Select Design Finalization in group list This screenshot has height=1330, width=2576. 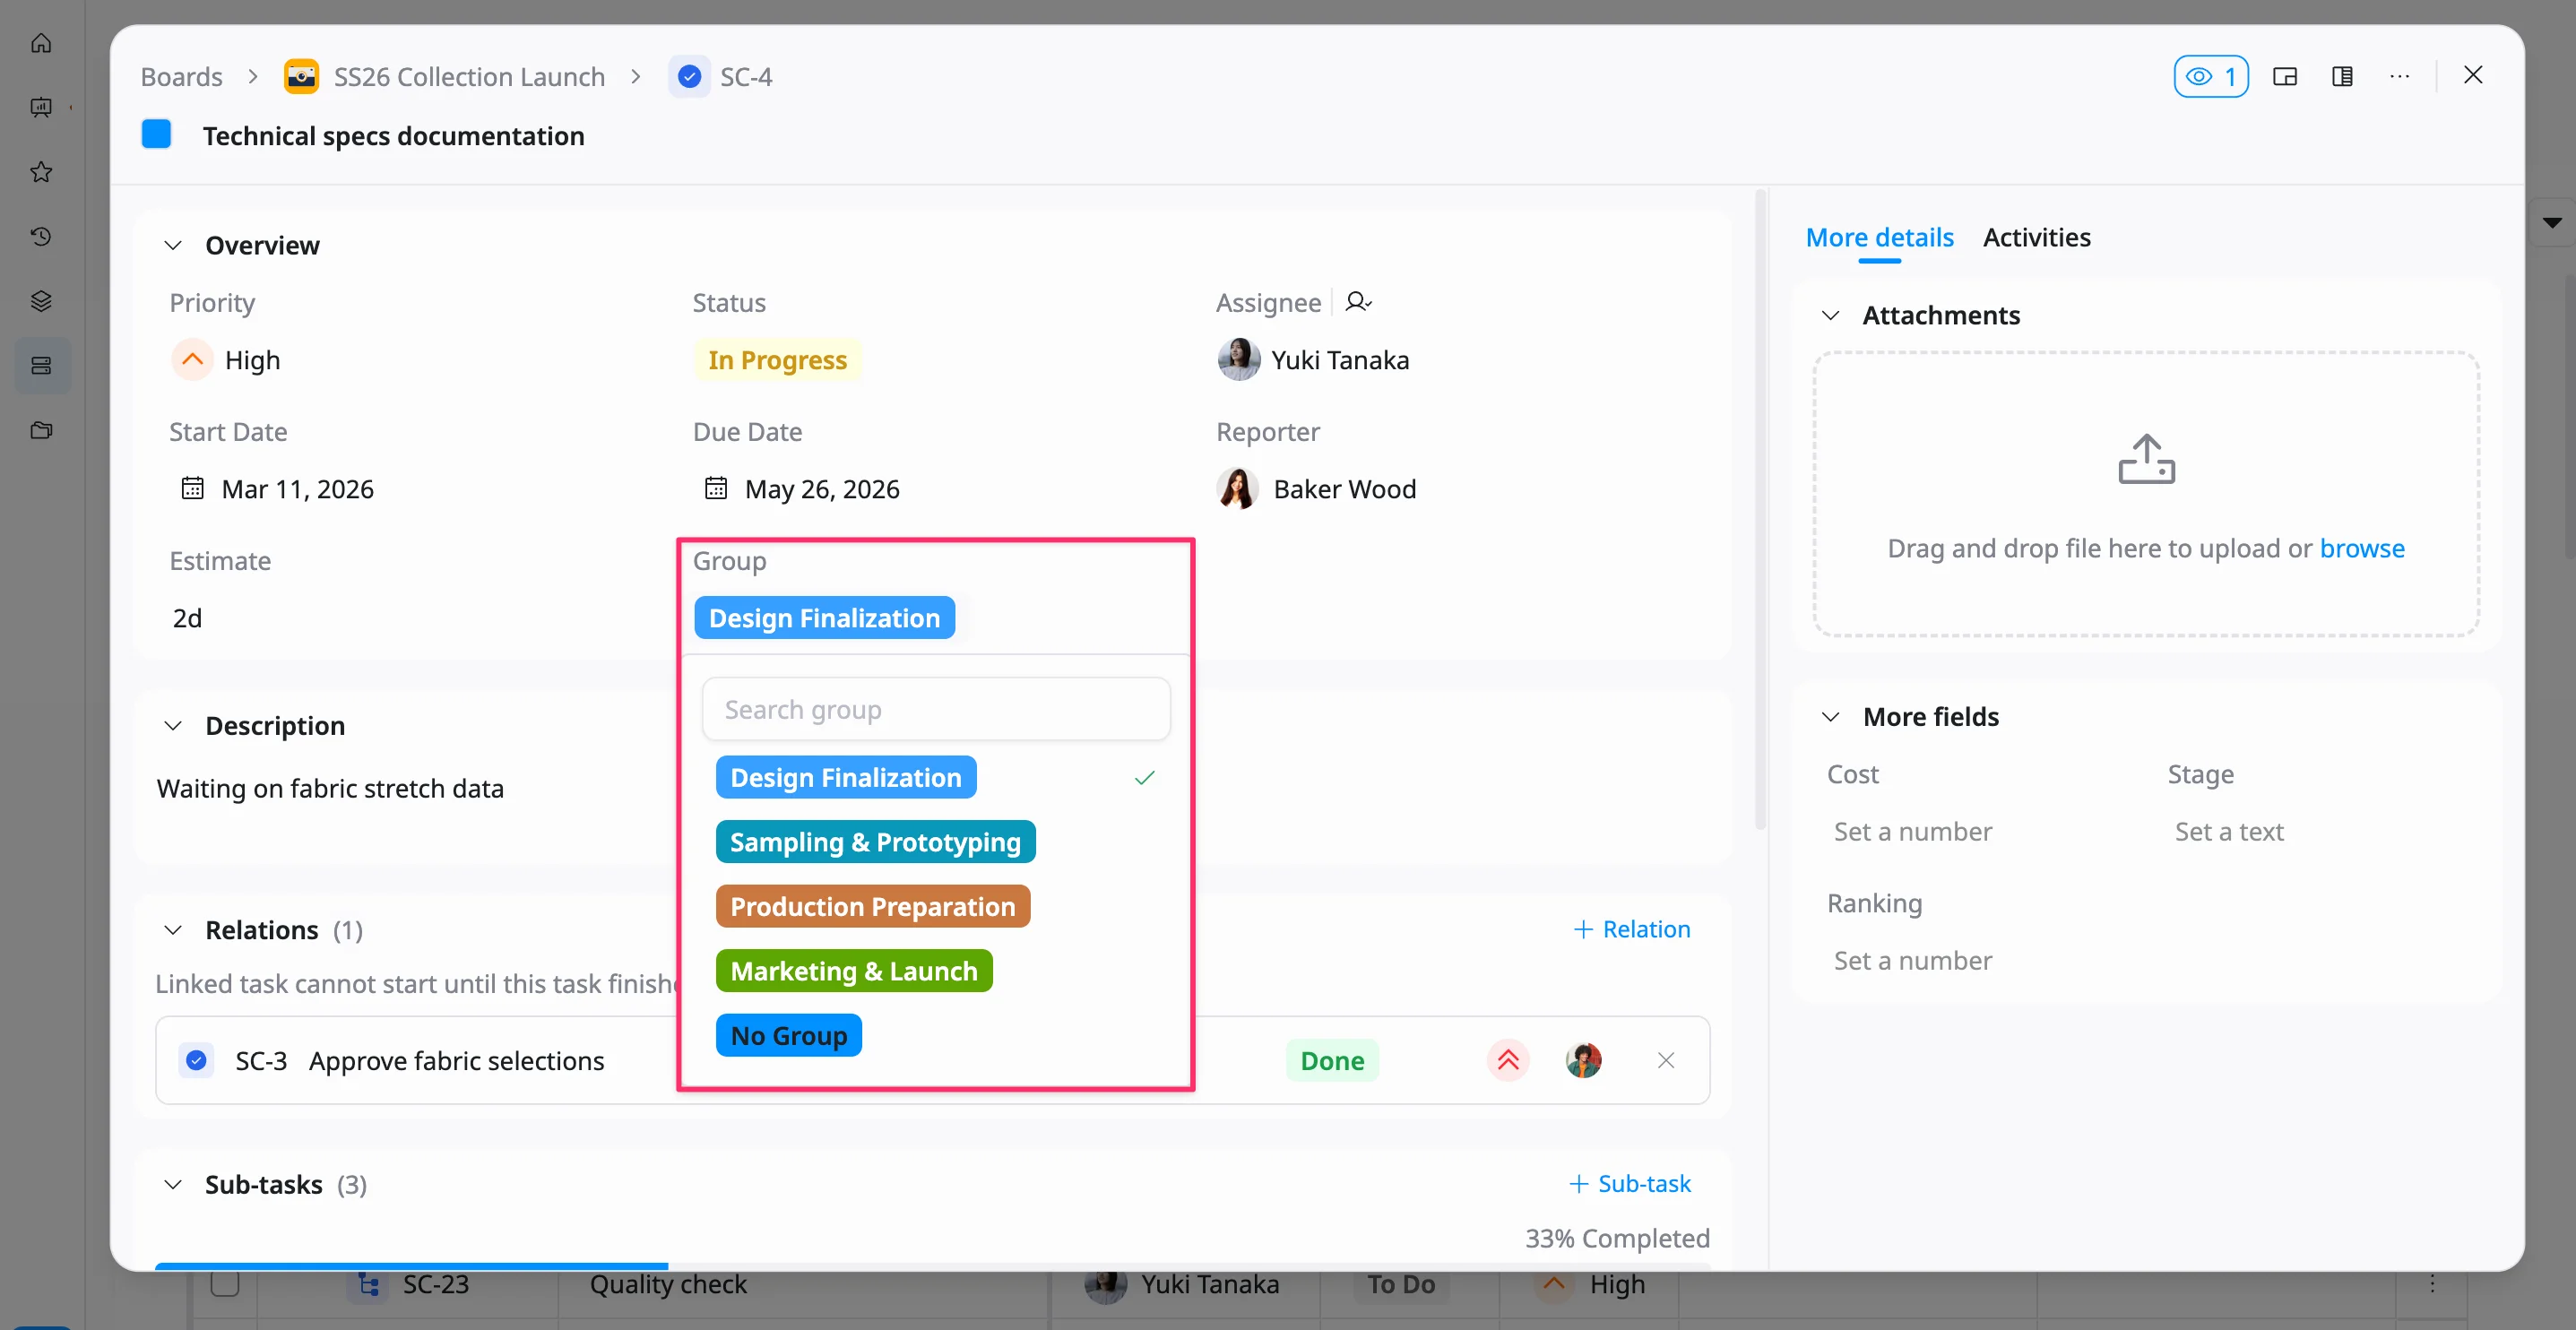click(x=845, y=777)
